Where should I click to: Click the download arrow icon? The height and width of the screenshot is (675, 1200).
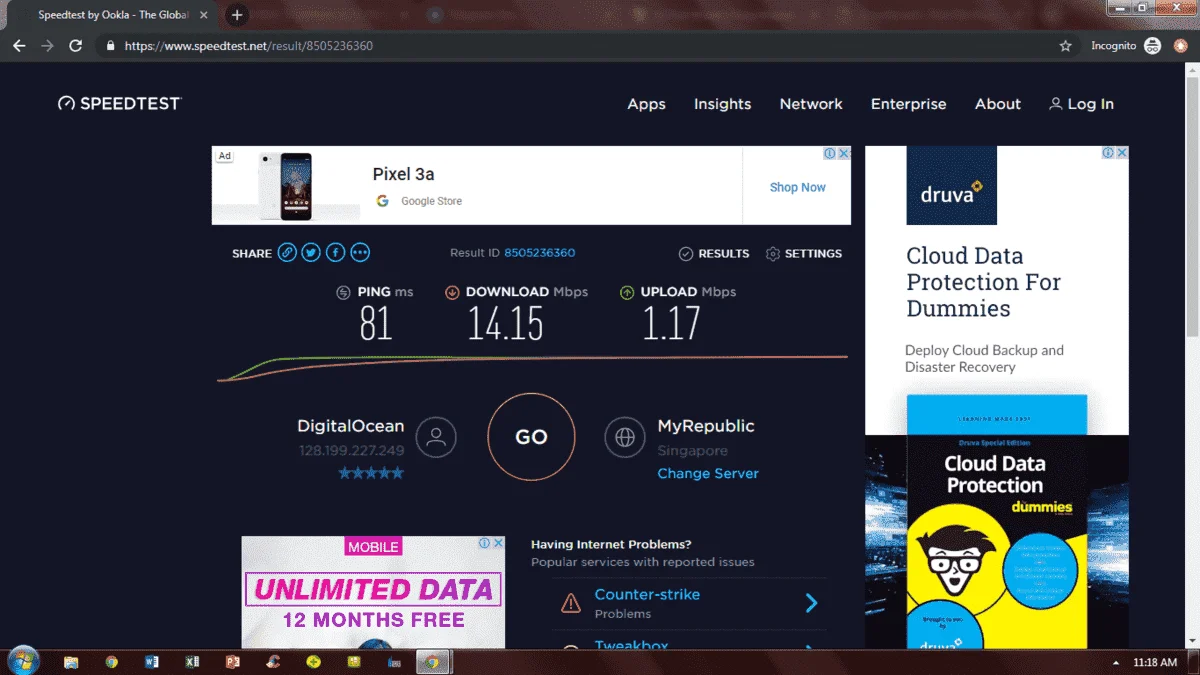click(451, 292)
